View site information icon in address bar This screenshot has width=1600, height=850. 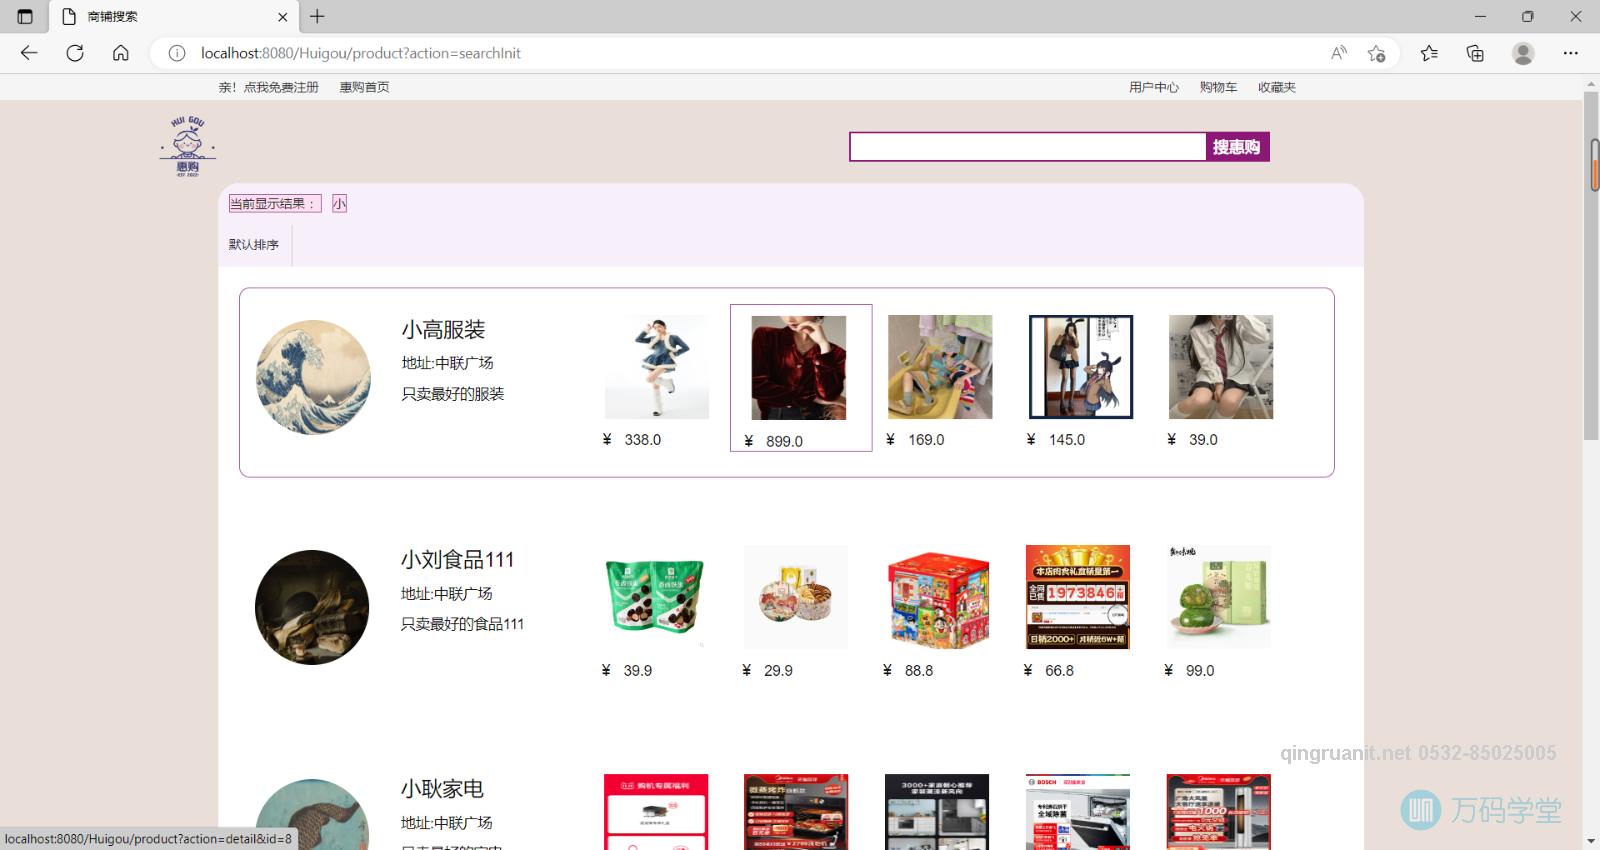tap(177, 53)
